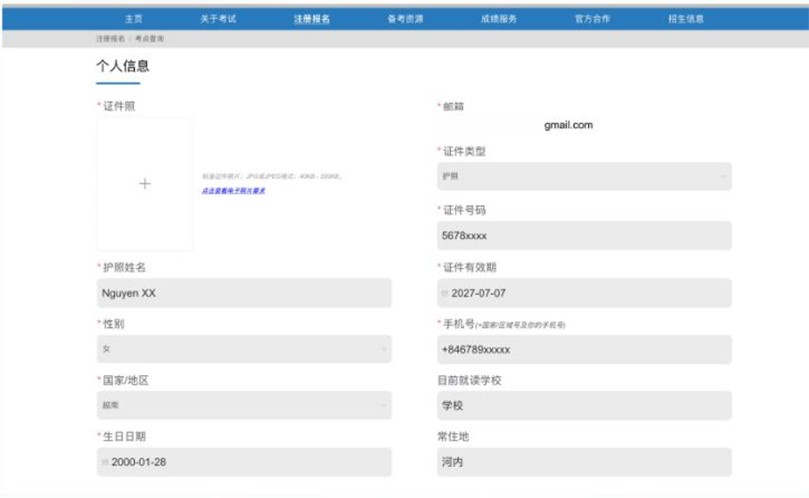Image resolution: width=809 pixels, height=498 pixels.
Task: Open 备考资源 in the navigation bar
Action: point(405,19)
